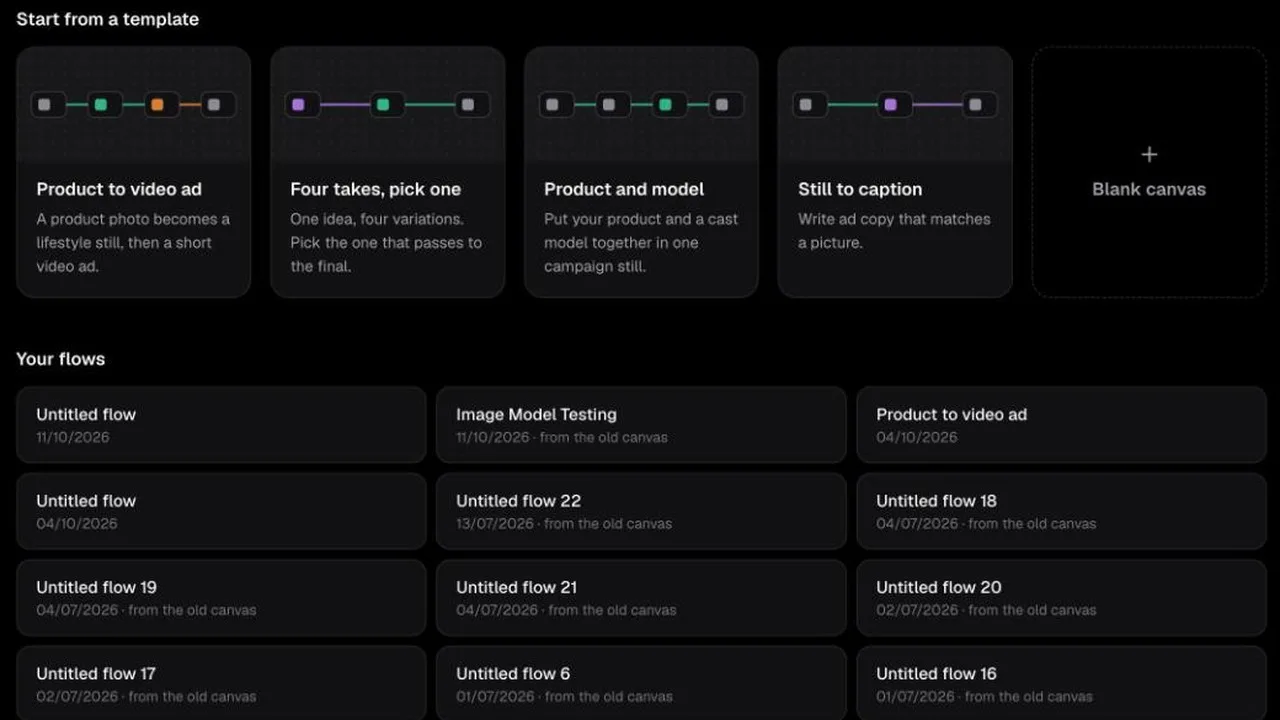Choose the Four takes, pick one template
1280x720 pixels.
pos(387,172)
